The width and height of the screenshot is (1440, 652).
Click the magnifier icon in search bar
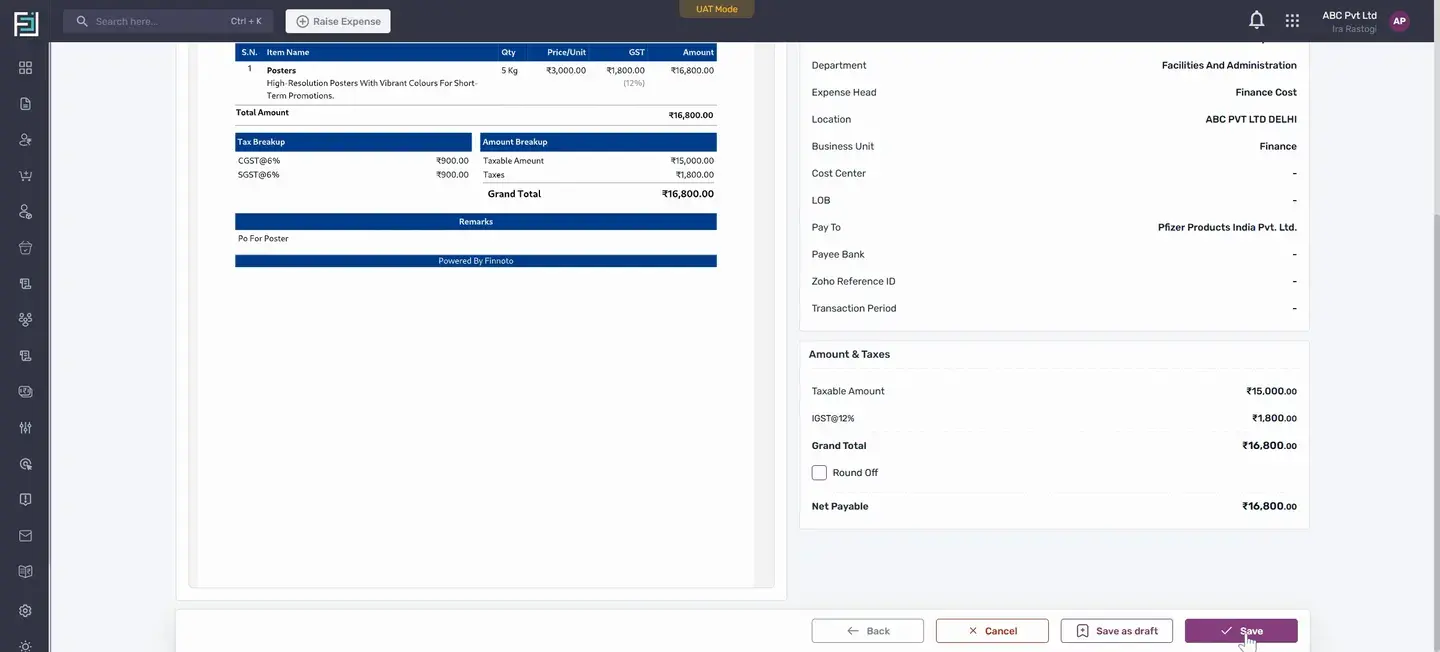pyautogui.click(x=82, y=21)
